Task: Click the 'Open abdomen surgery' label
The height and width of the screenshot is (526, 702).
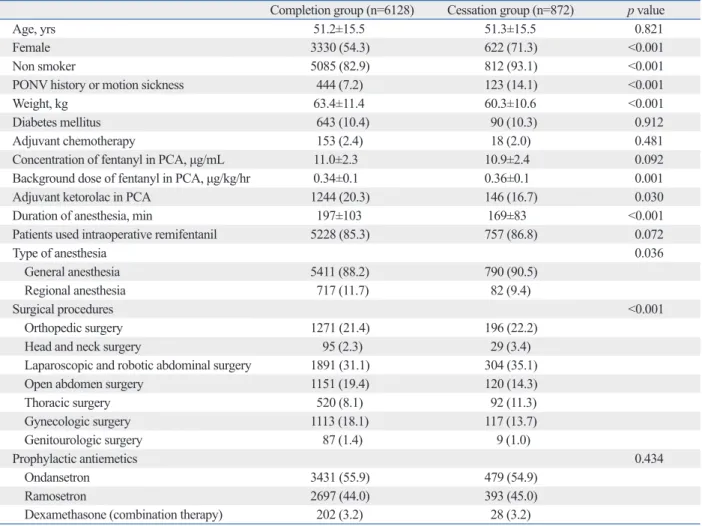Action: [x=84, y=384]
